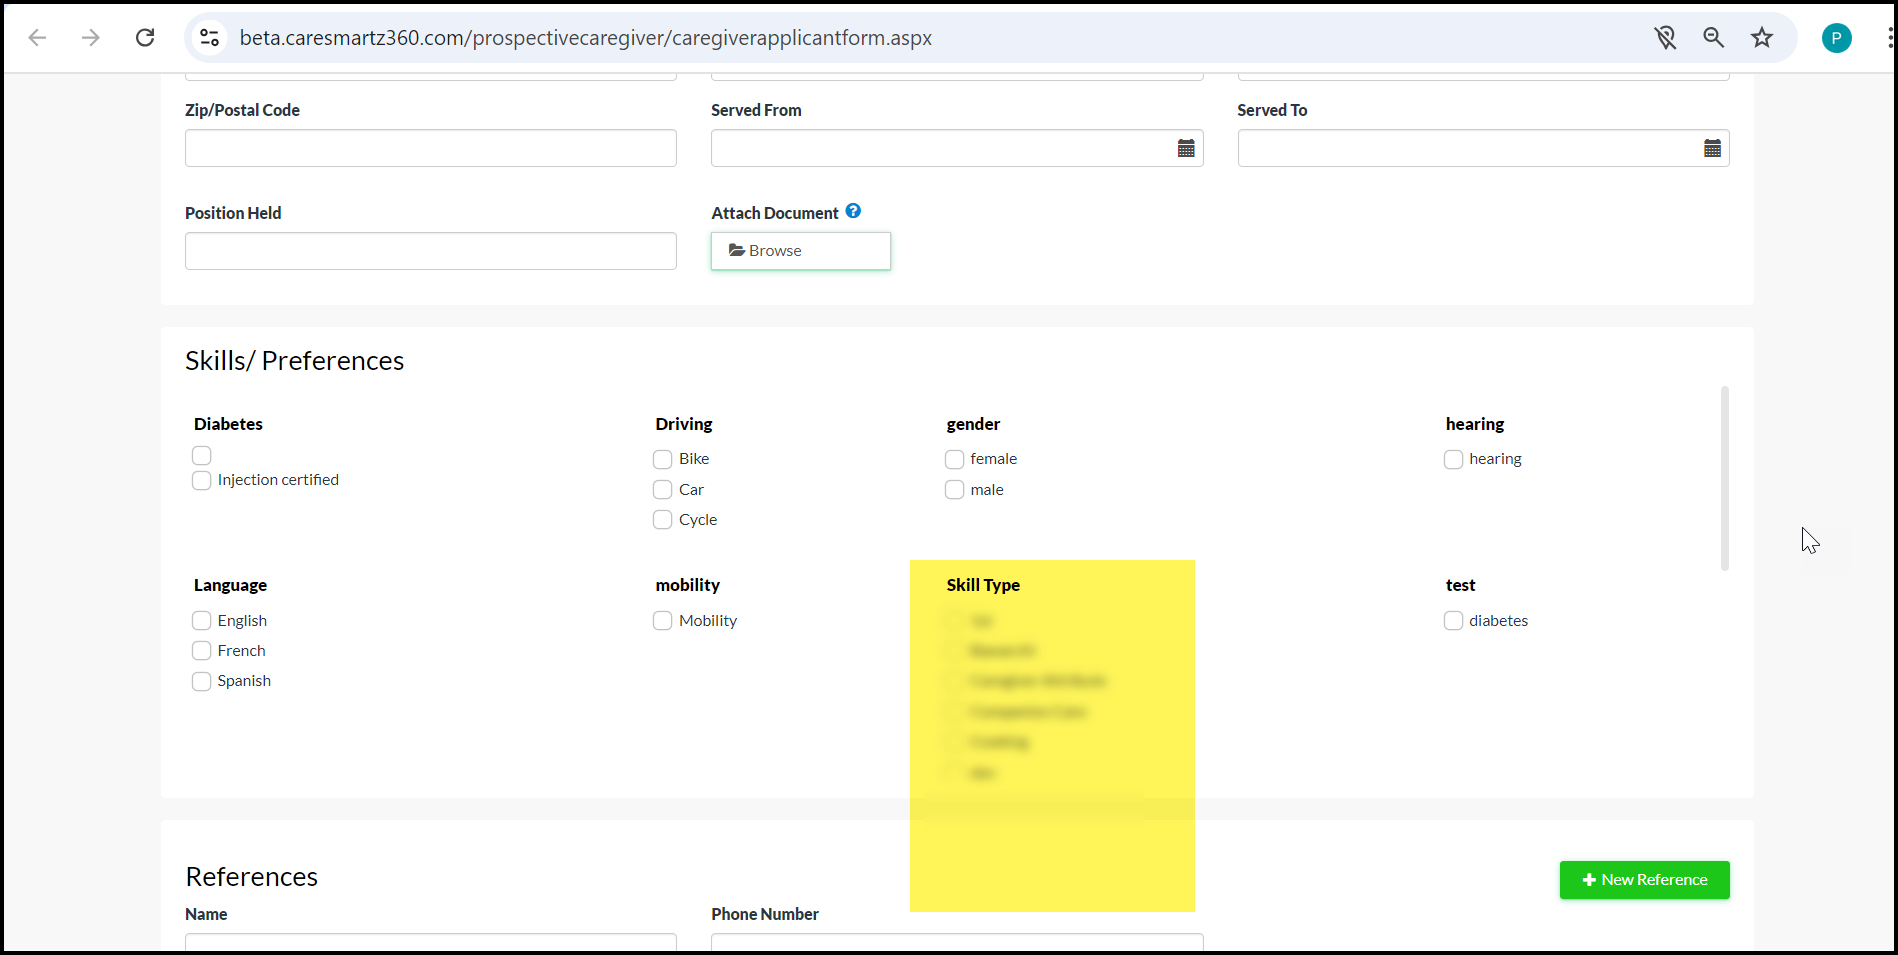Open the site information icon in address bar
Viewport: 1898px width, 955px height.
[210, 38]
